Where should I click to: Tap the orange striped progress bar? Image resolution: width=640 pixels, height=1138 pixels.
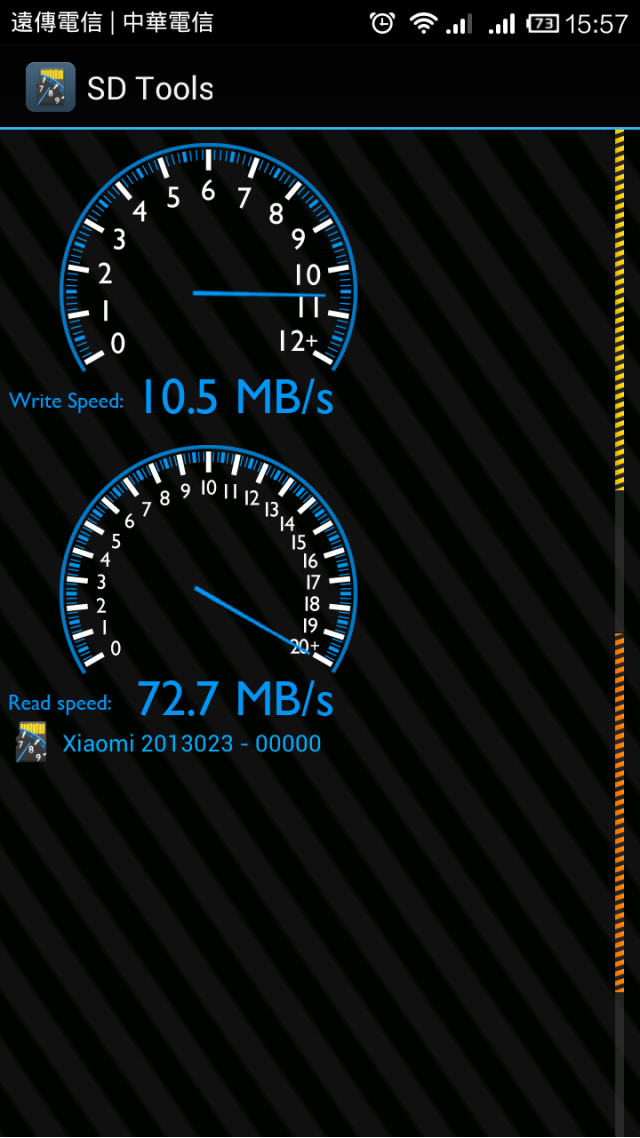(x=620, y=812)
